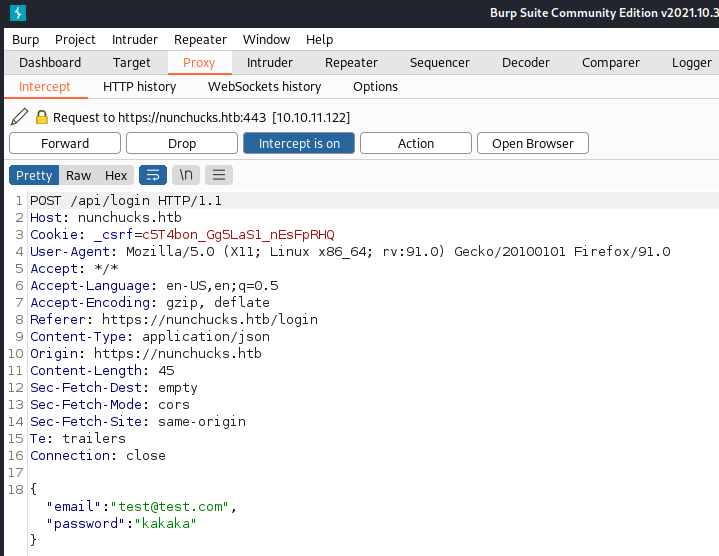Click the Forward button
The image size is (719, 556).
pos(65,143)
